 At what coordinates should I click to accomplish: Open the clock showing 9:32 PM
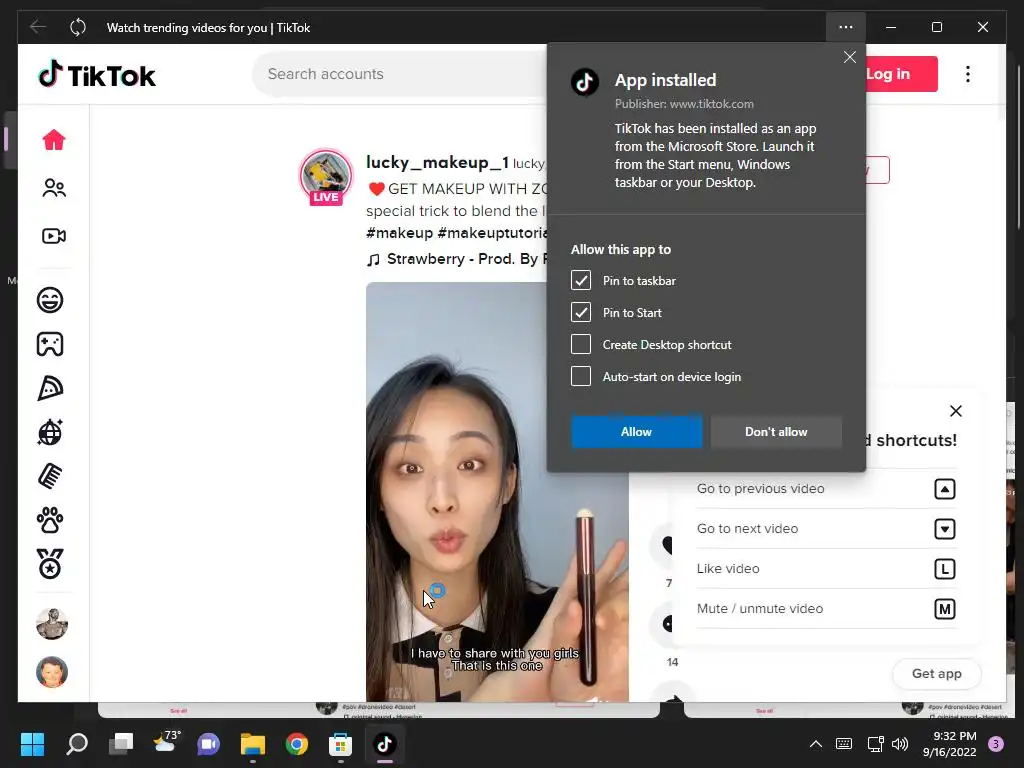[950, 744]
